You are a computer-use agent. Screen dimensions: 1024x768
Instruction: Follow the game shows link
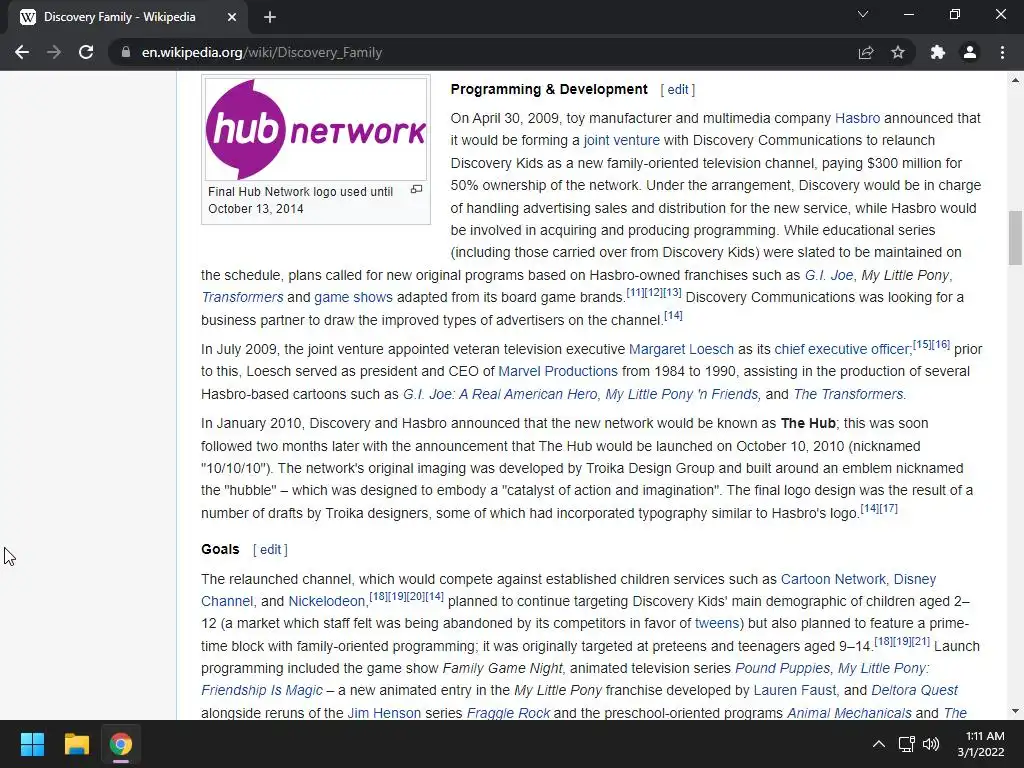pyautogui.click(x=353, y=297)
